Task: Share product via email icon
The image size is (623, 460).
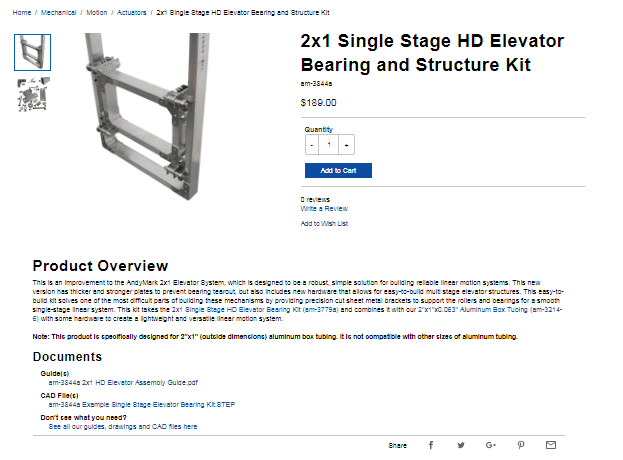Action: click(x=551, y=444)
